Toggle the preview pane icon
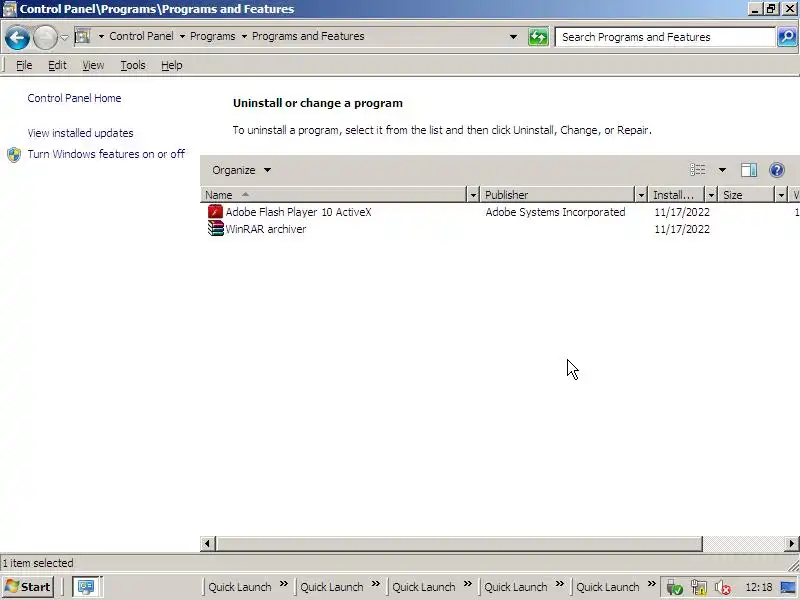Screen dimensions: 800x600 [748, 170]
